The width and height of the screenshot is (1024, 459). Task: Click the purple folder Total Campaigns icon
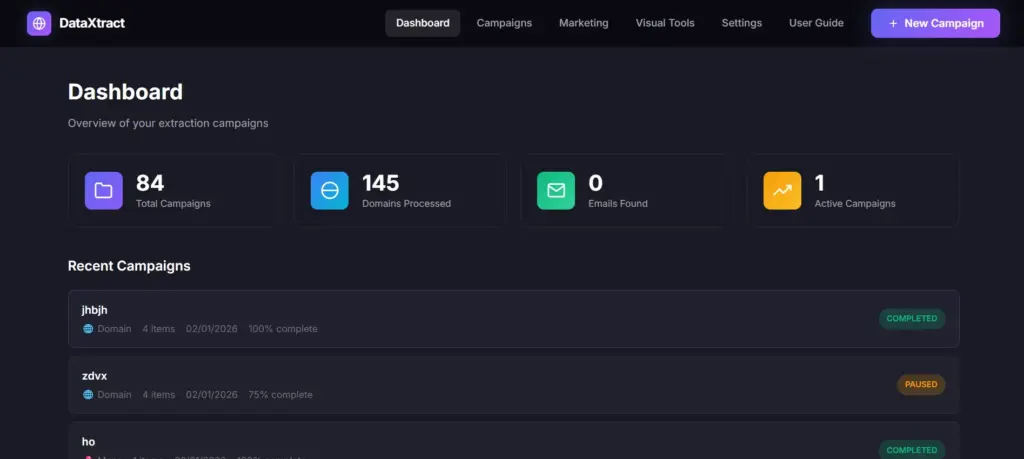104,191
